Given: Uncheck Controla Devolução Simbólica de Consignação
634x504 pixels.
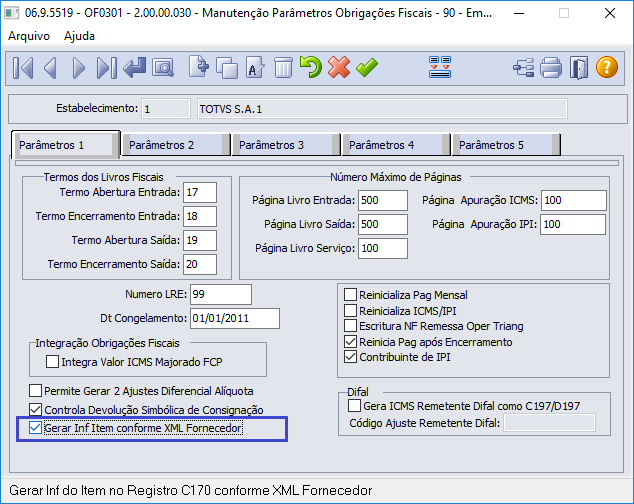Looking at the screenshot, I should tap(35, 410).
